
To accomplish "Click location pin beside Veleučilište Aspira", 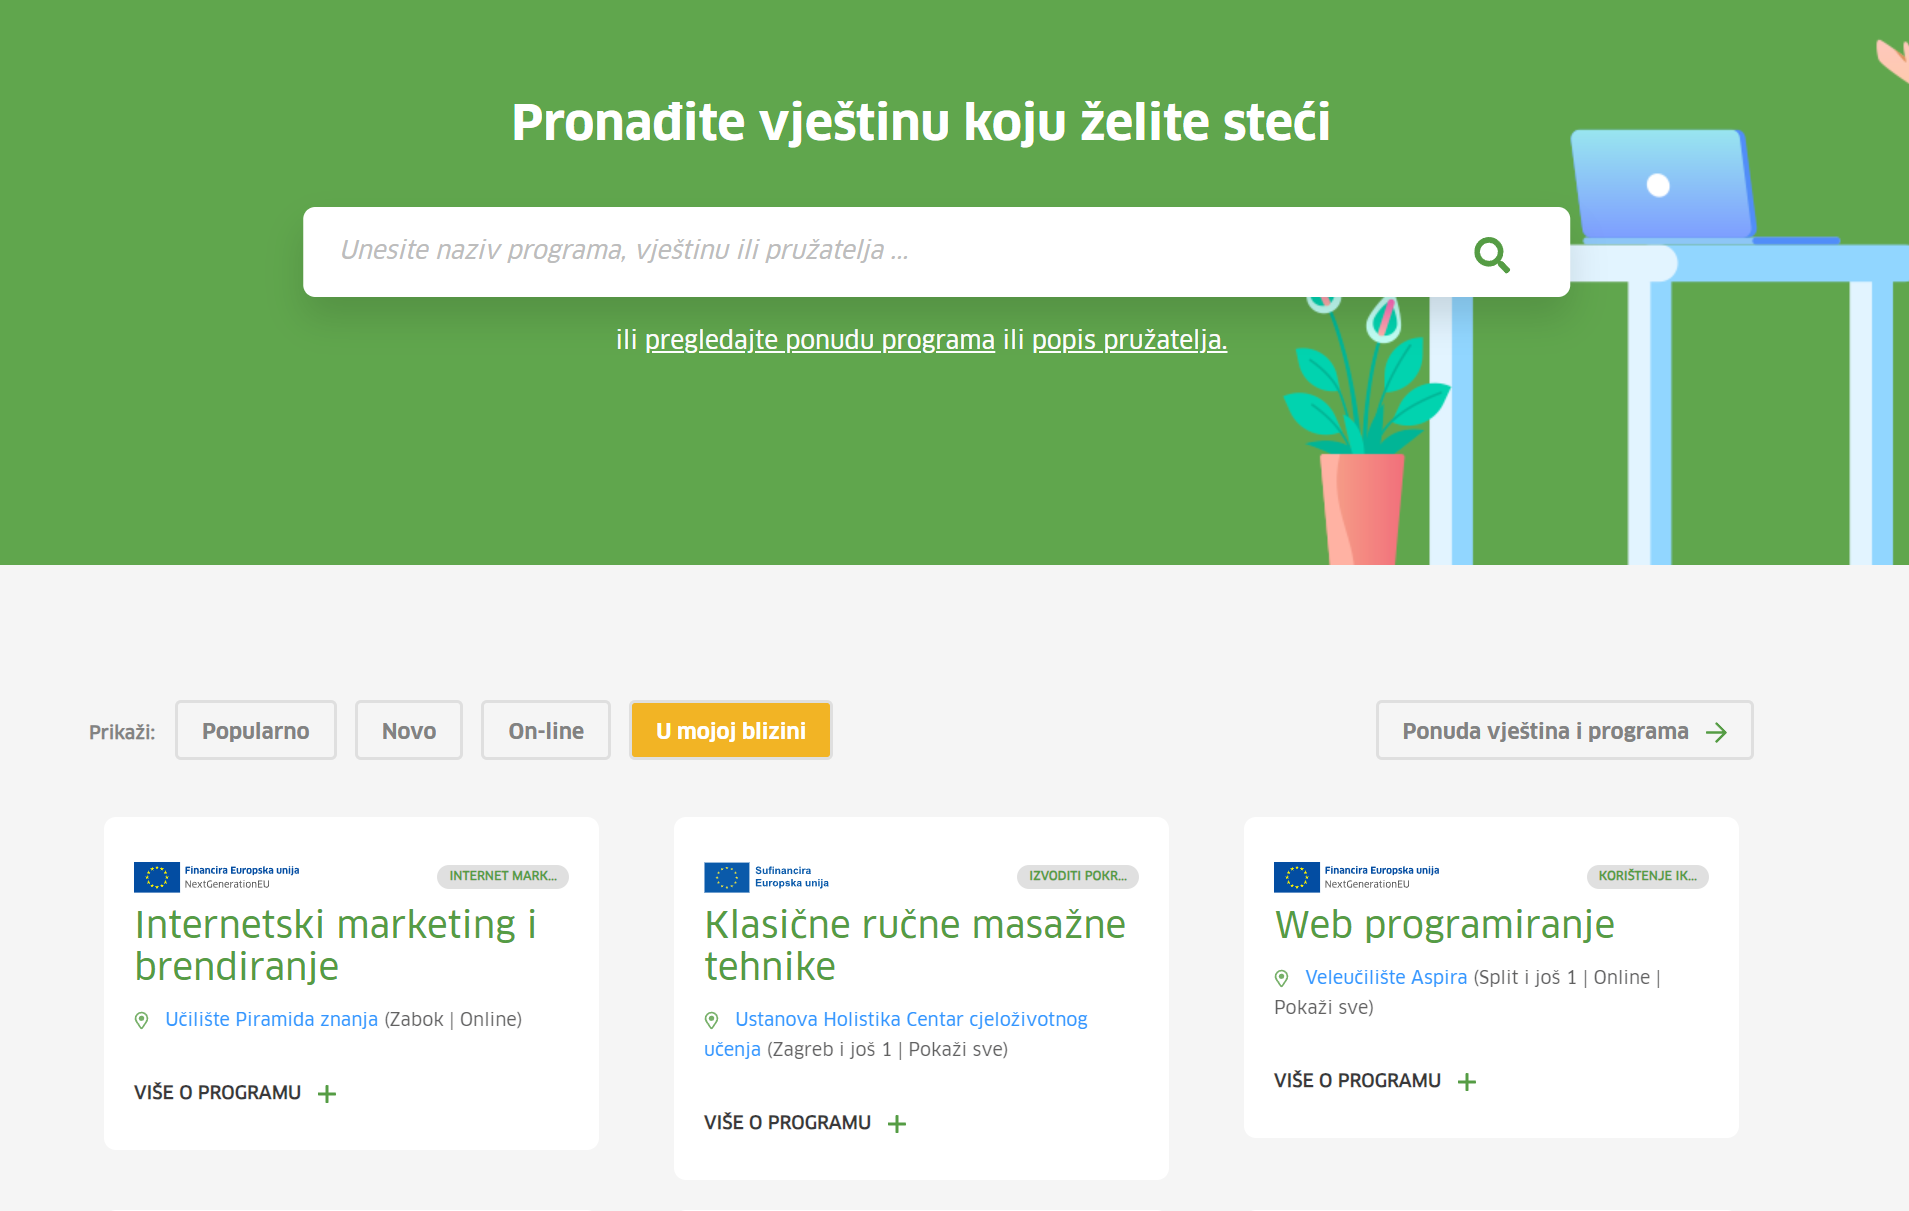I will coord(1282,978).
